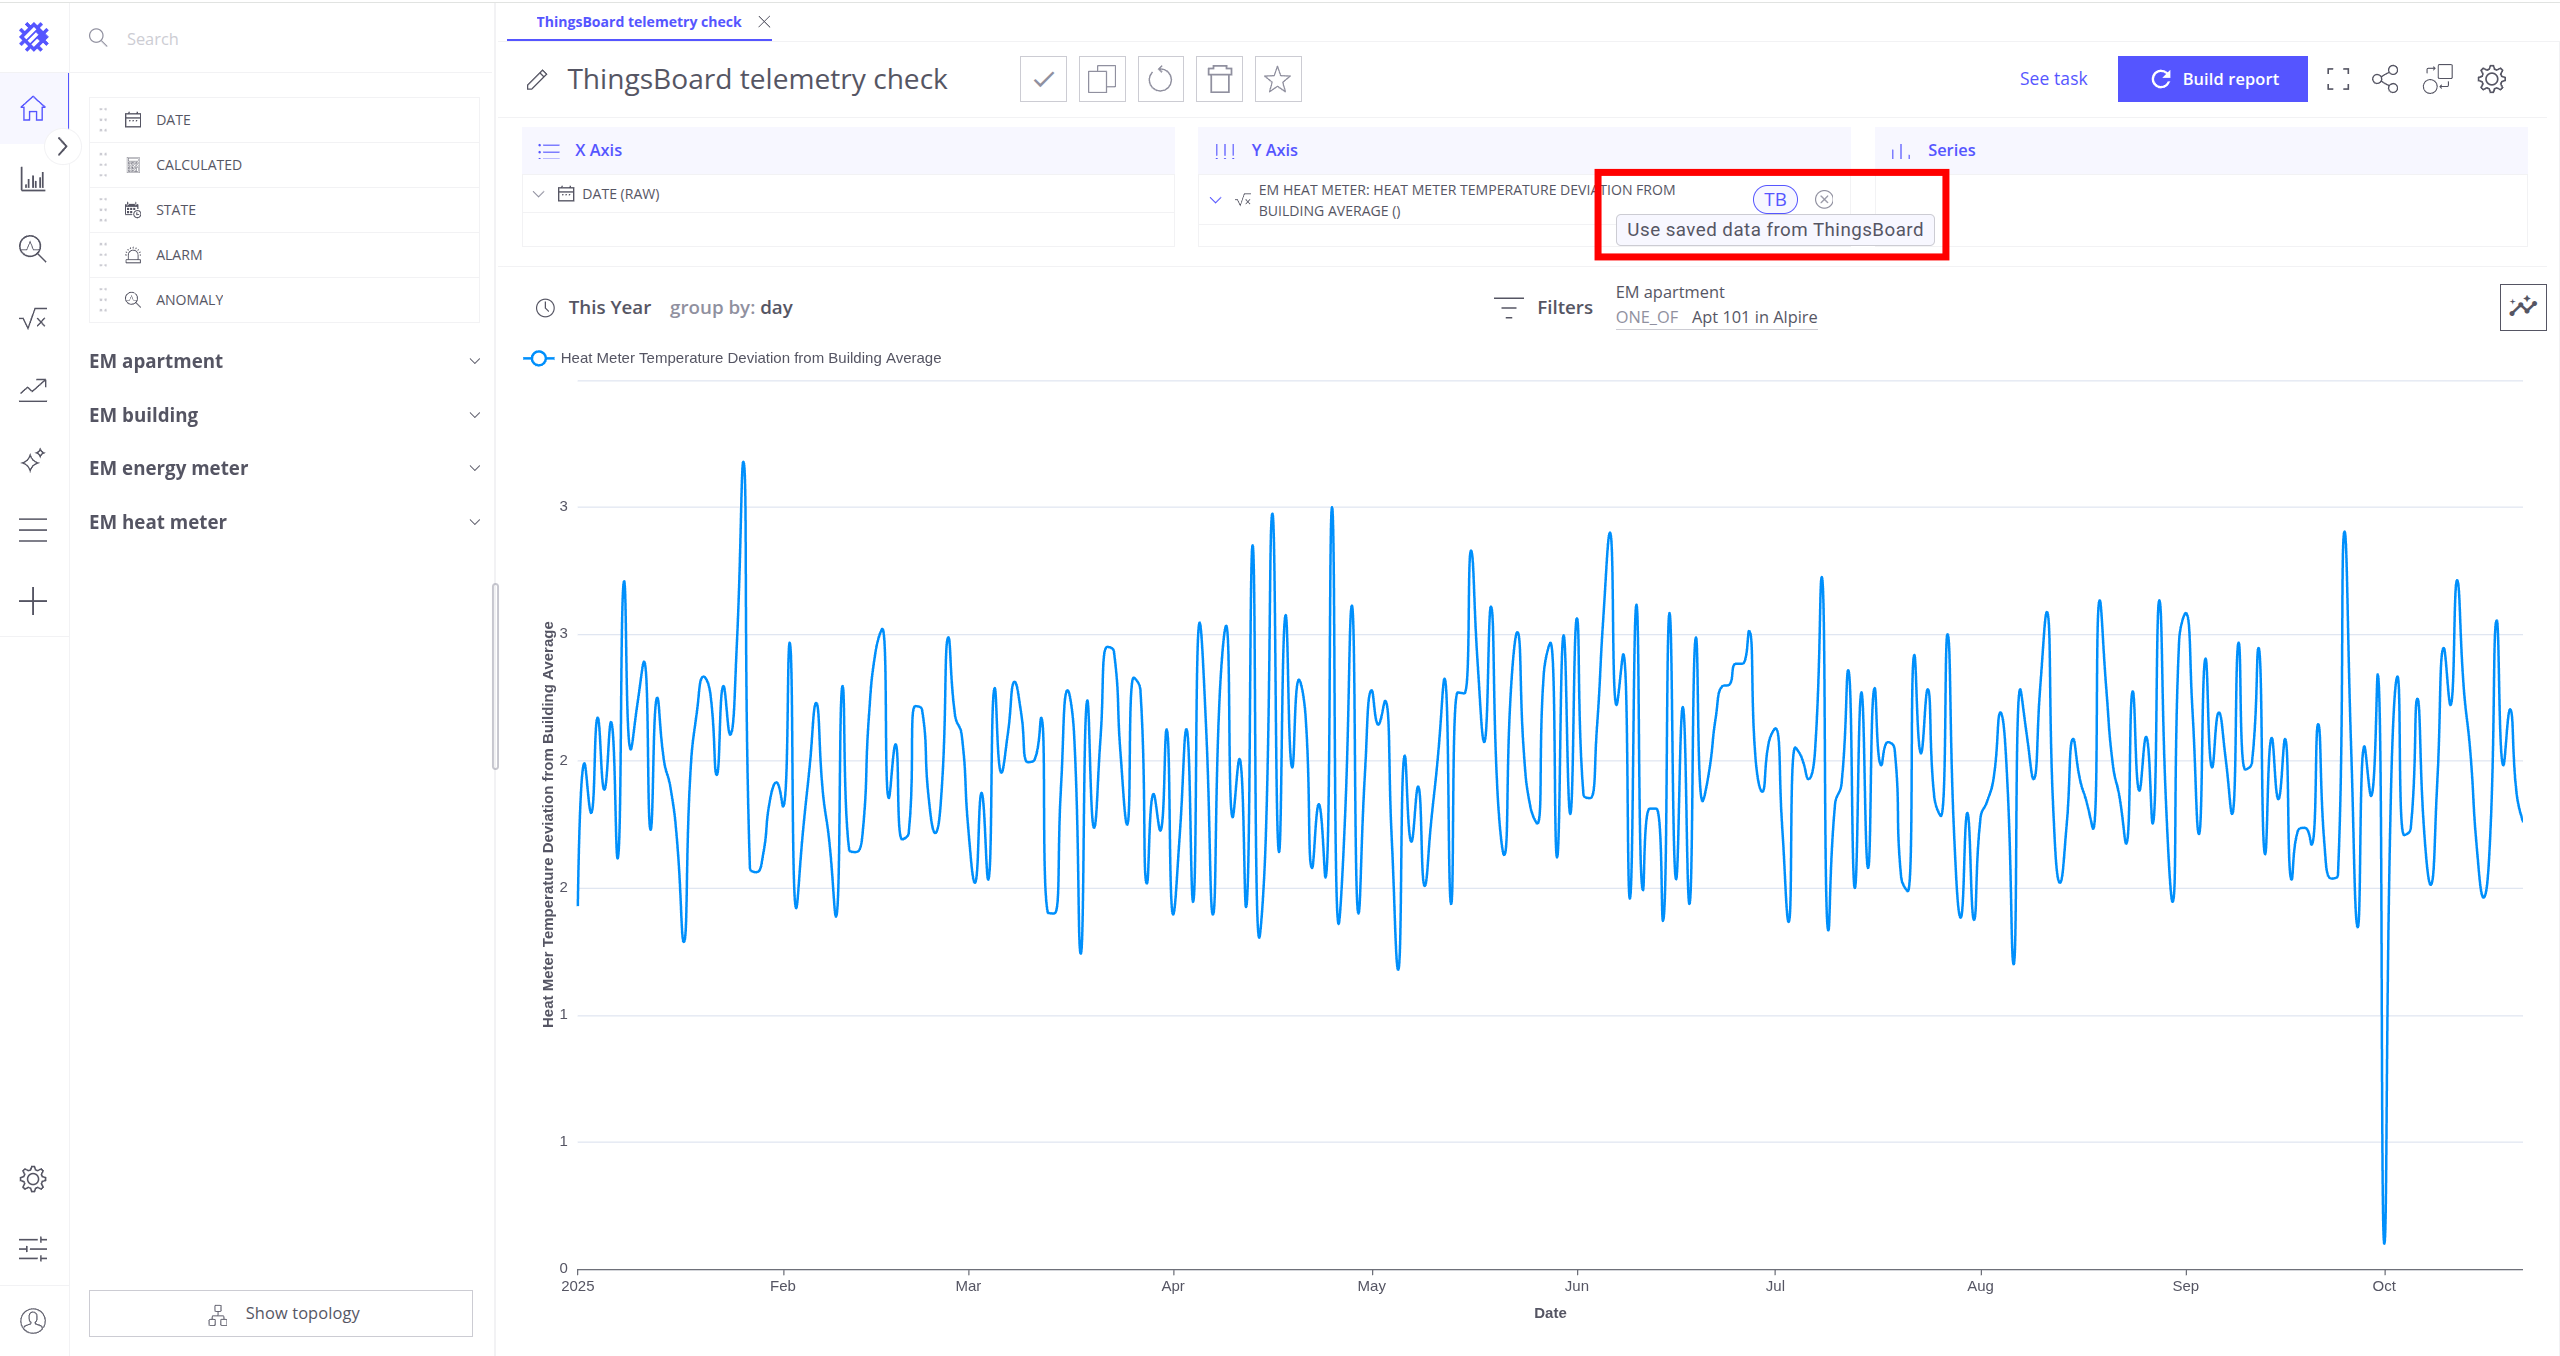This screenshot has height=1356, width=2560.
Task: Open the share icon in header
Action: tap(2385, 79)
